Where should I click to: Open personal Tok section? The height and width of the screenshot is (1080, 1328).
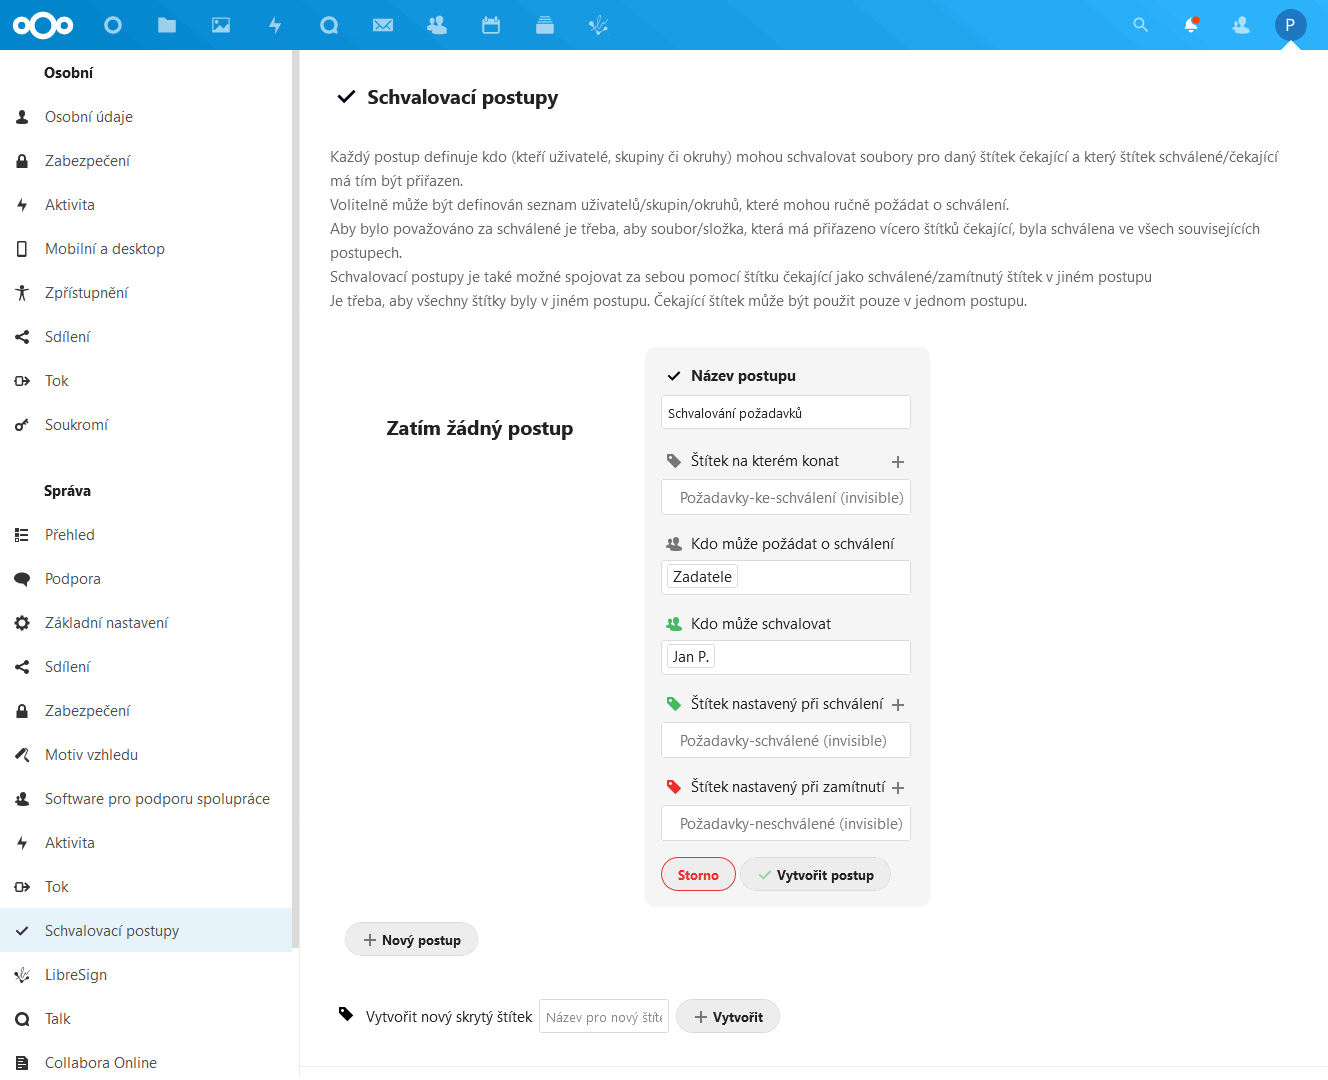[x=146, y=381]
